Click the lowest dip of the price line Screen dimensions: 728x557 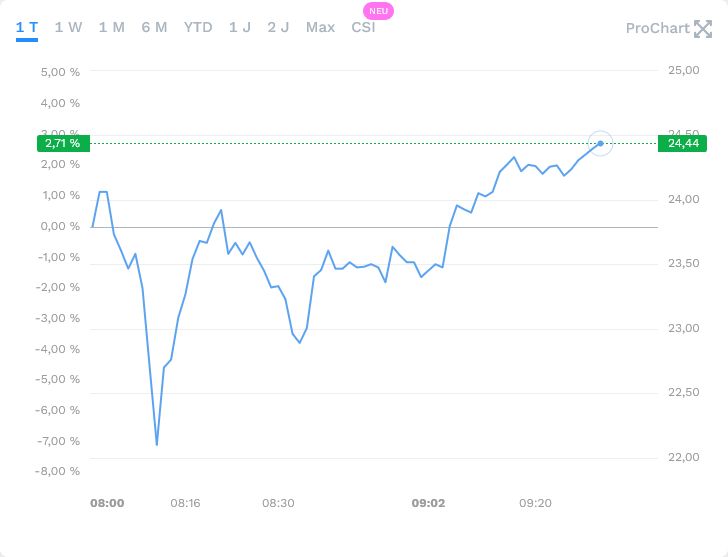(x=157, y=444)
